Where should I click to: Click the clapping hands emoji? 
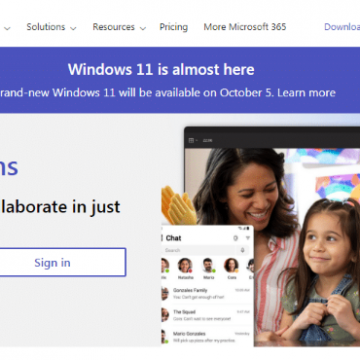[x=179, y=206]
